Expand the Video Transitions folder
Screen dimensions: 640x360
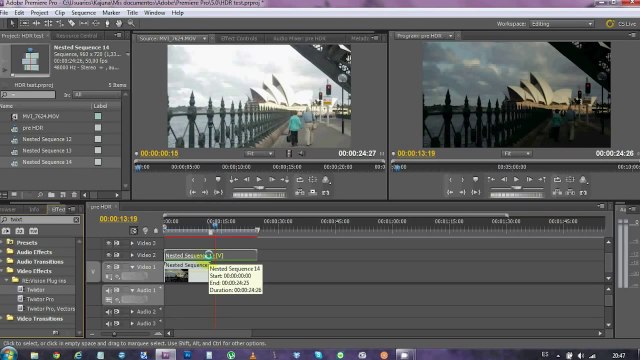pos(2,318)
